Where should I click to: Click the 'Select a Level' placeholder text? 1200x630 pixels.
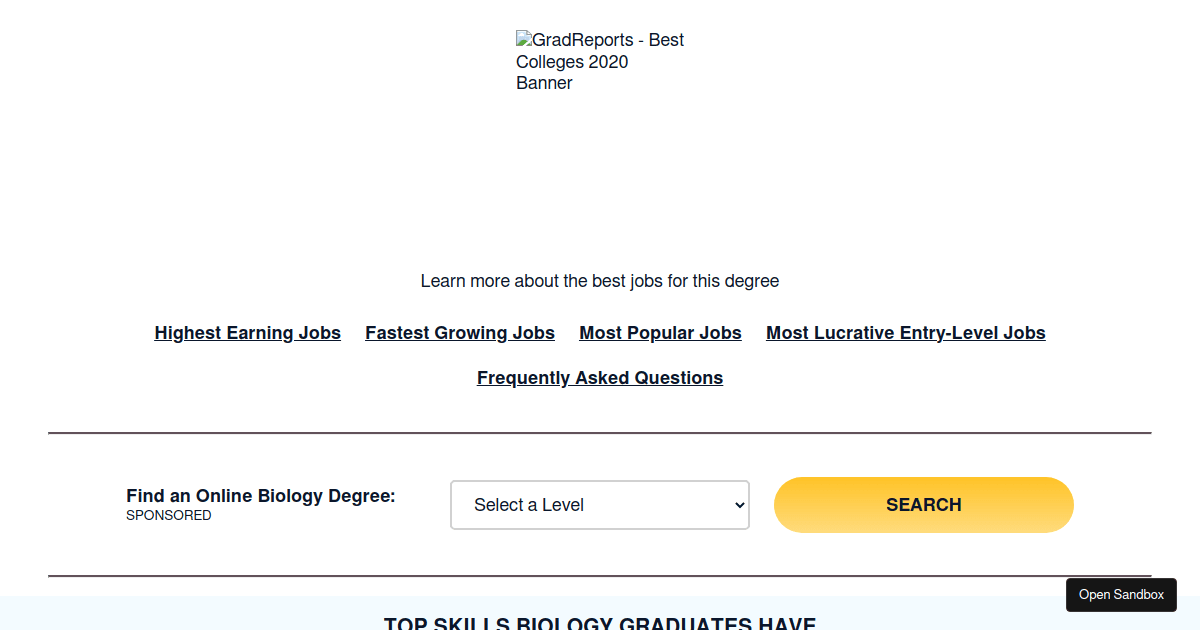click(x=529, y=505)
